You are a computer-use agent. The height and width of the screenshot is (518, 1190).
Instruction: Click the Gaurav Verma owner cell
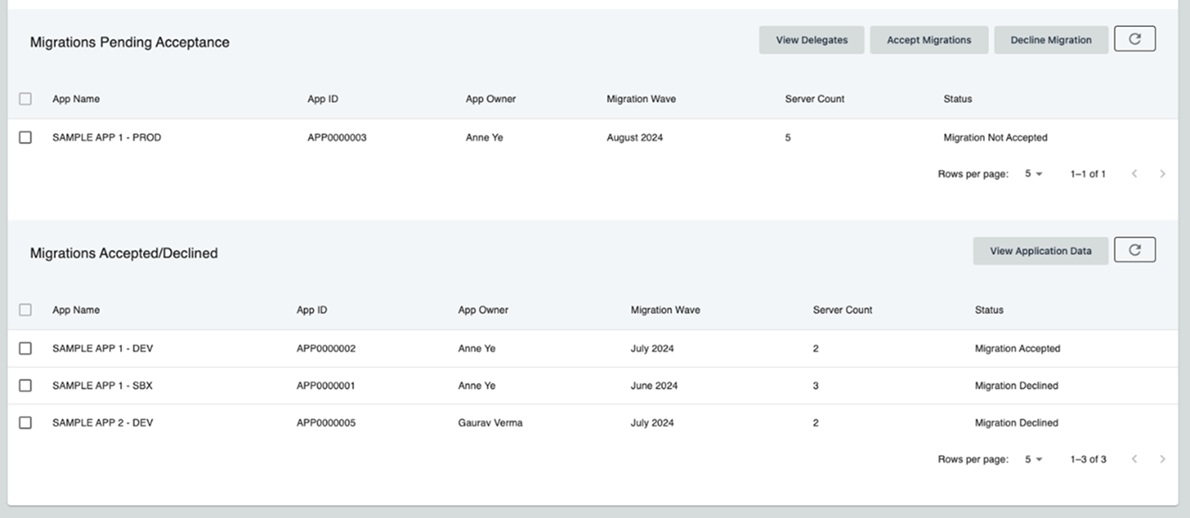pyautogui.click(x=490, y=422)
